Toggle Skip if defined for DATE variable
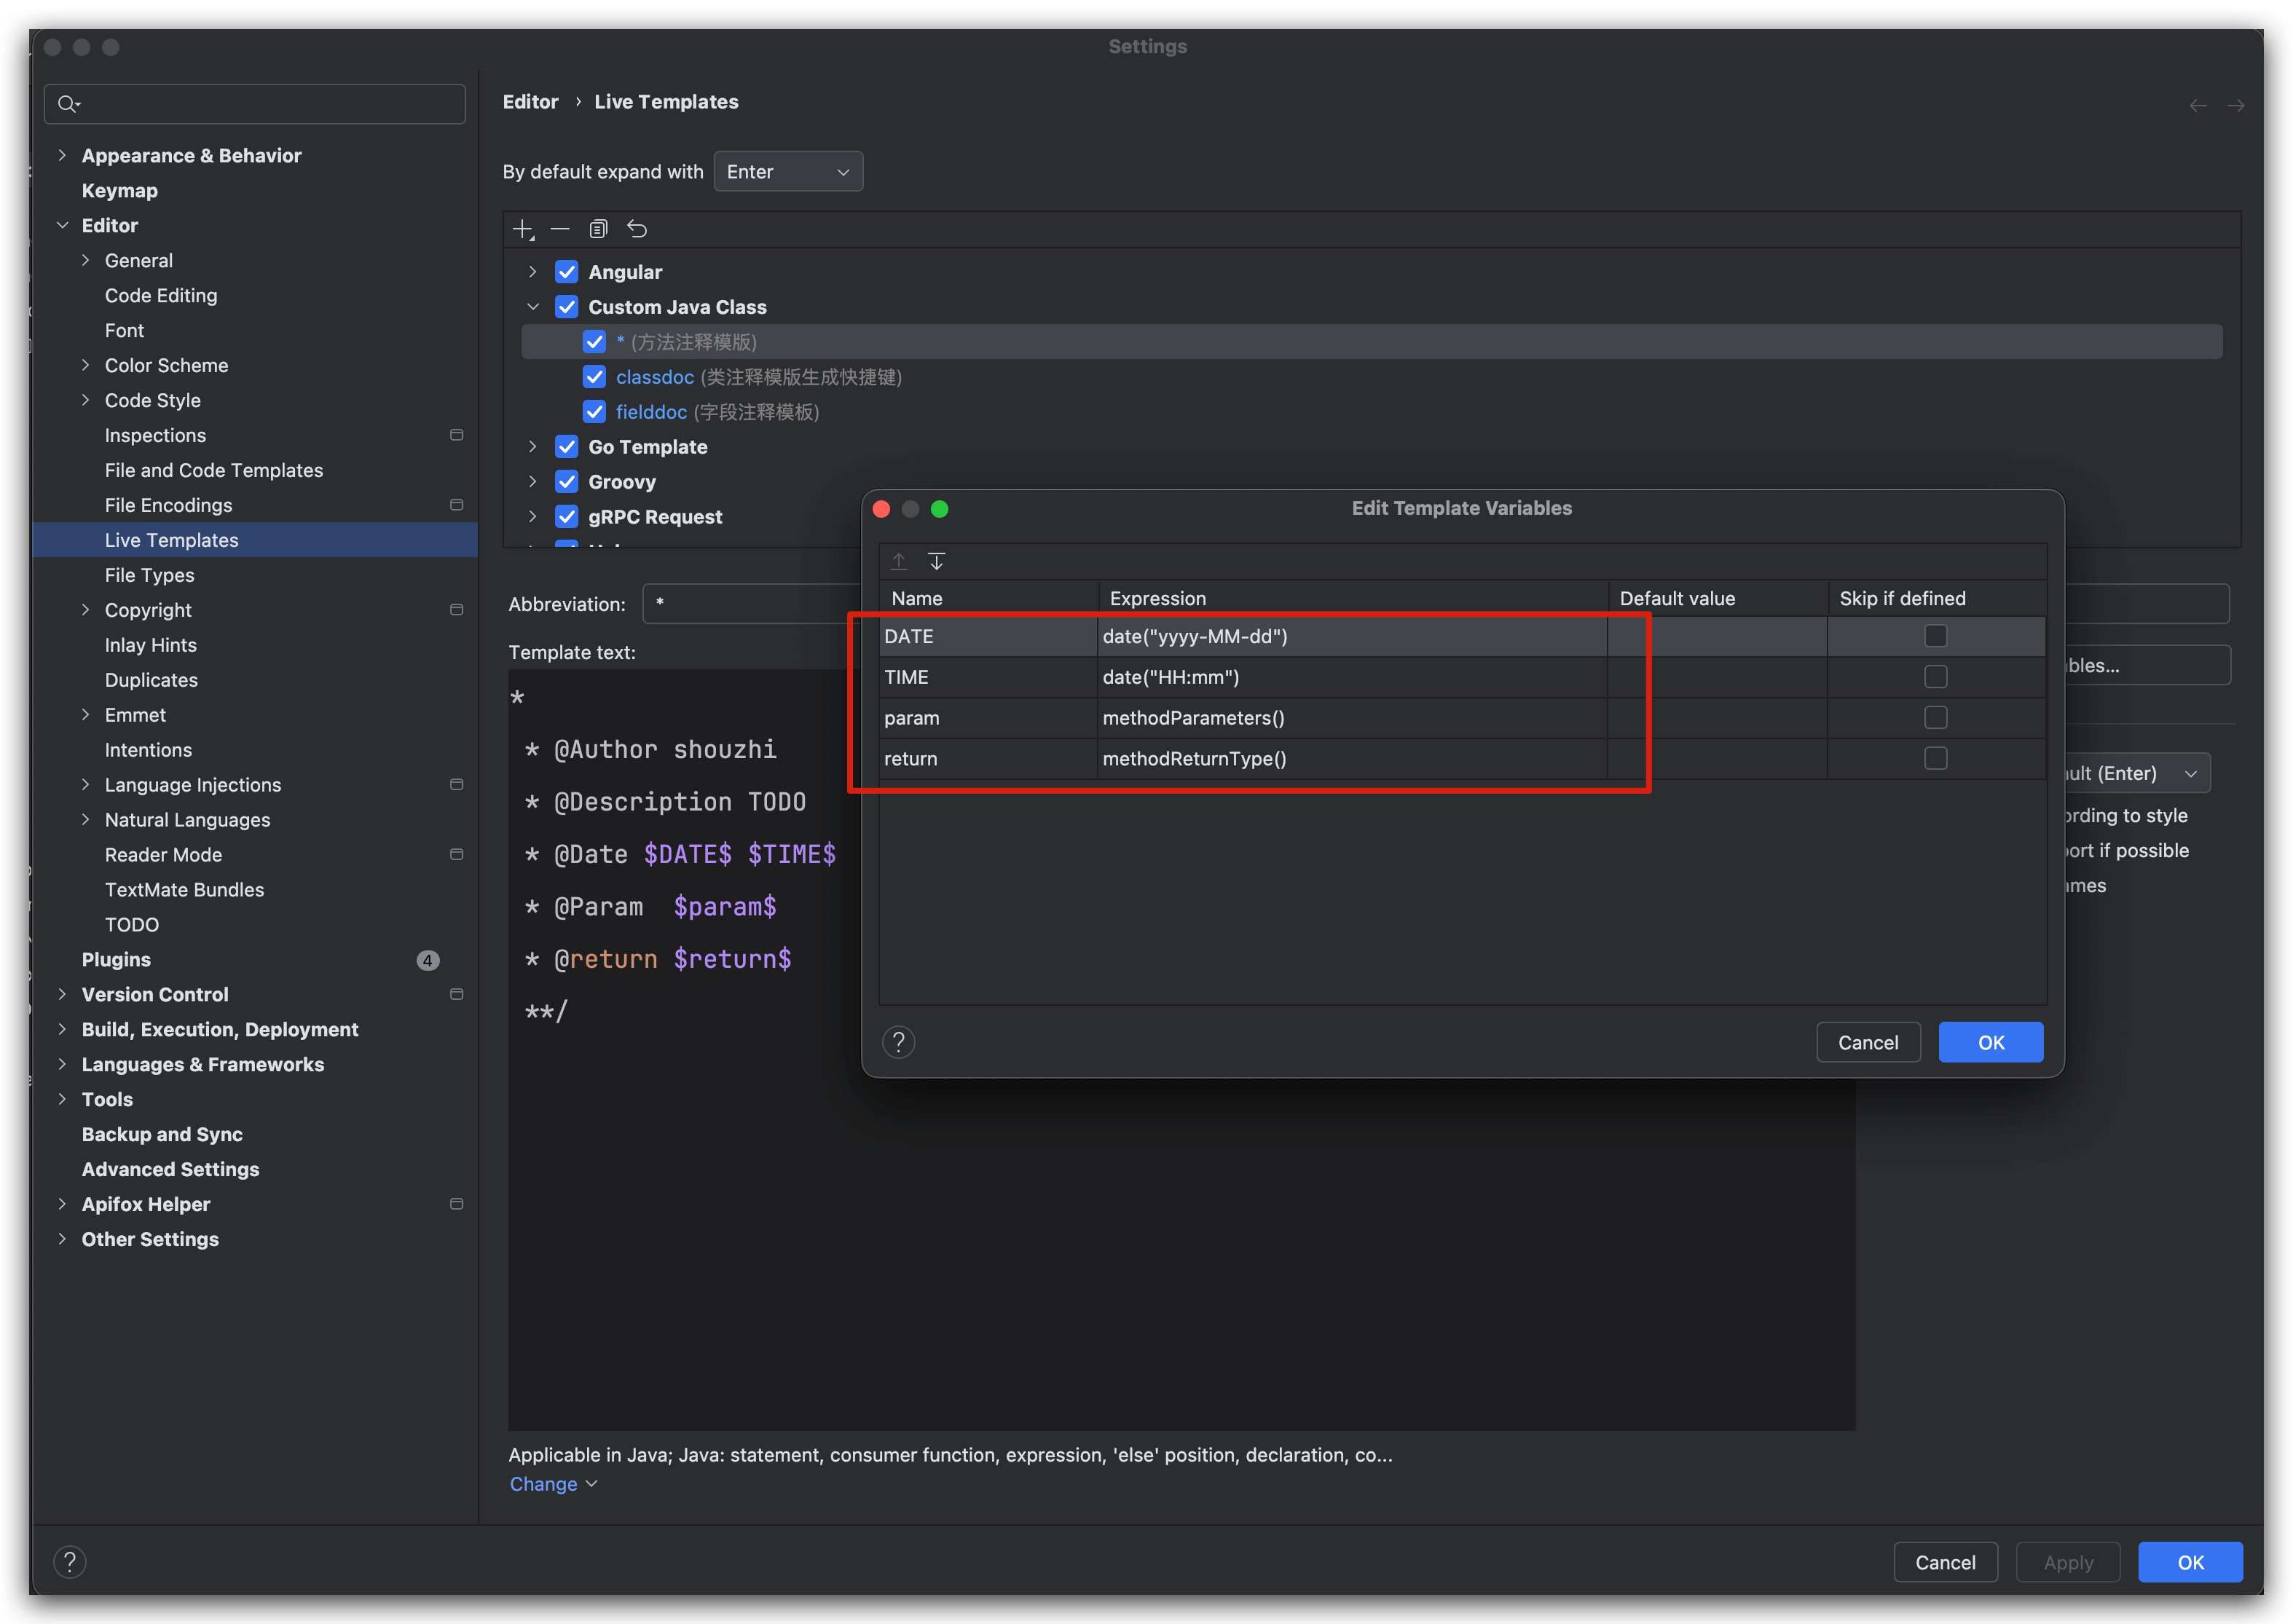The image size is (2293, 1624). [x=1936, y=636]
